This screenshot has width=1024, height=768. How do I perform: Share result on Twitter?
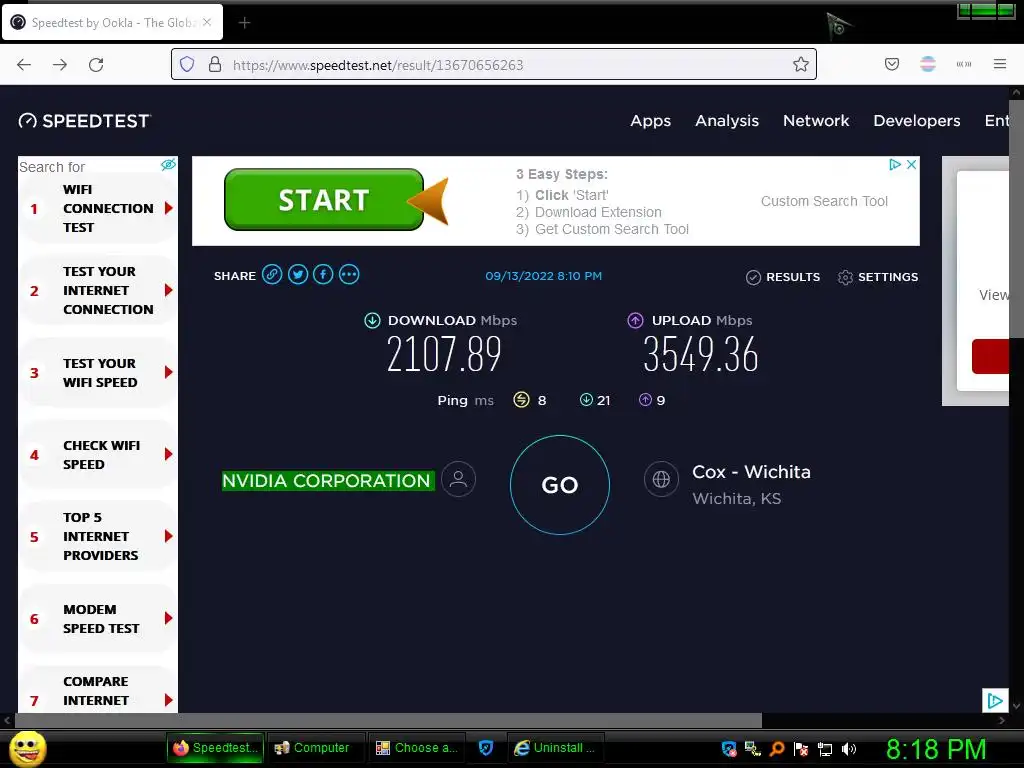point(298,275)
